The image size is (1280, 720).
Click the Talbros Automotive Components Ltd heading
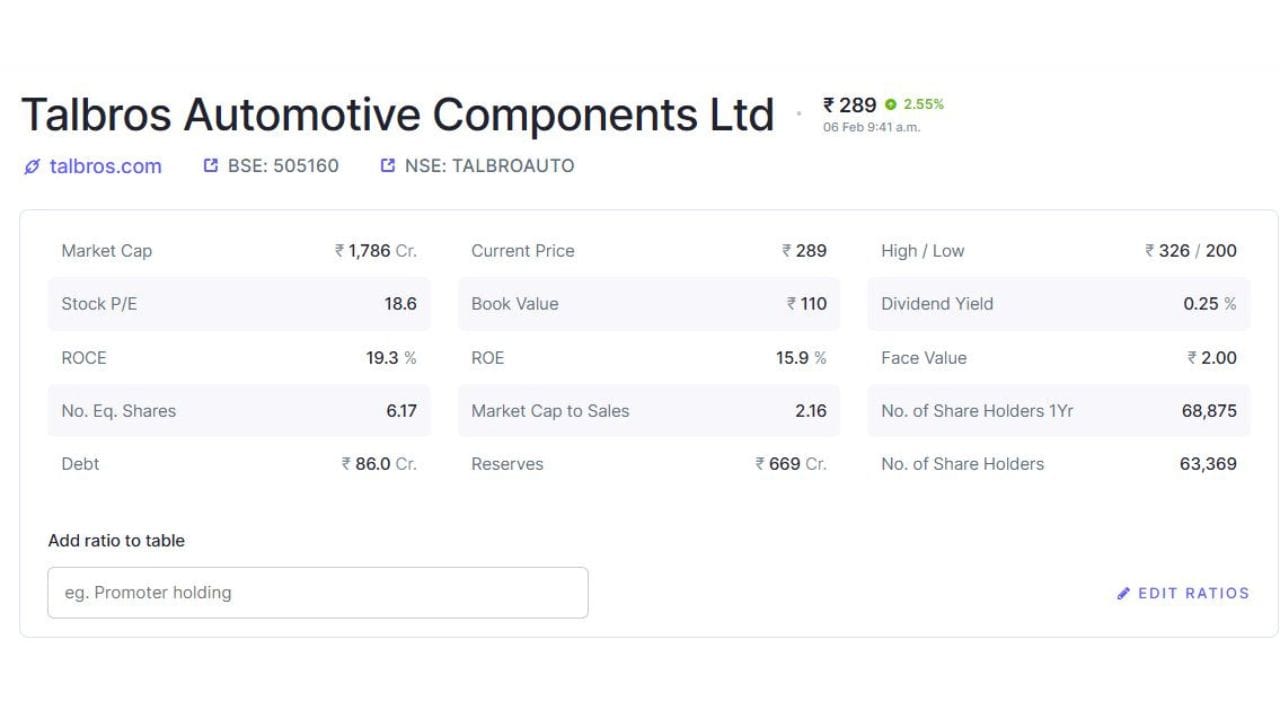397,115
